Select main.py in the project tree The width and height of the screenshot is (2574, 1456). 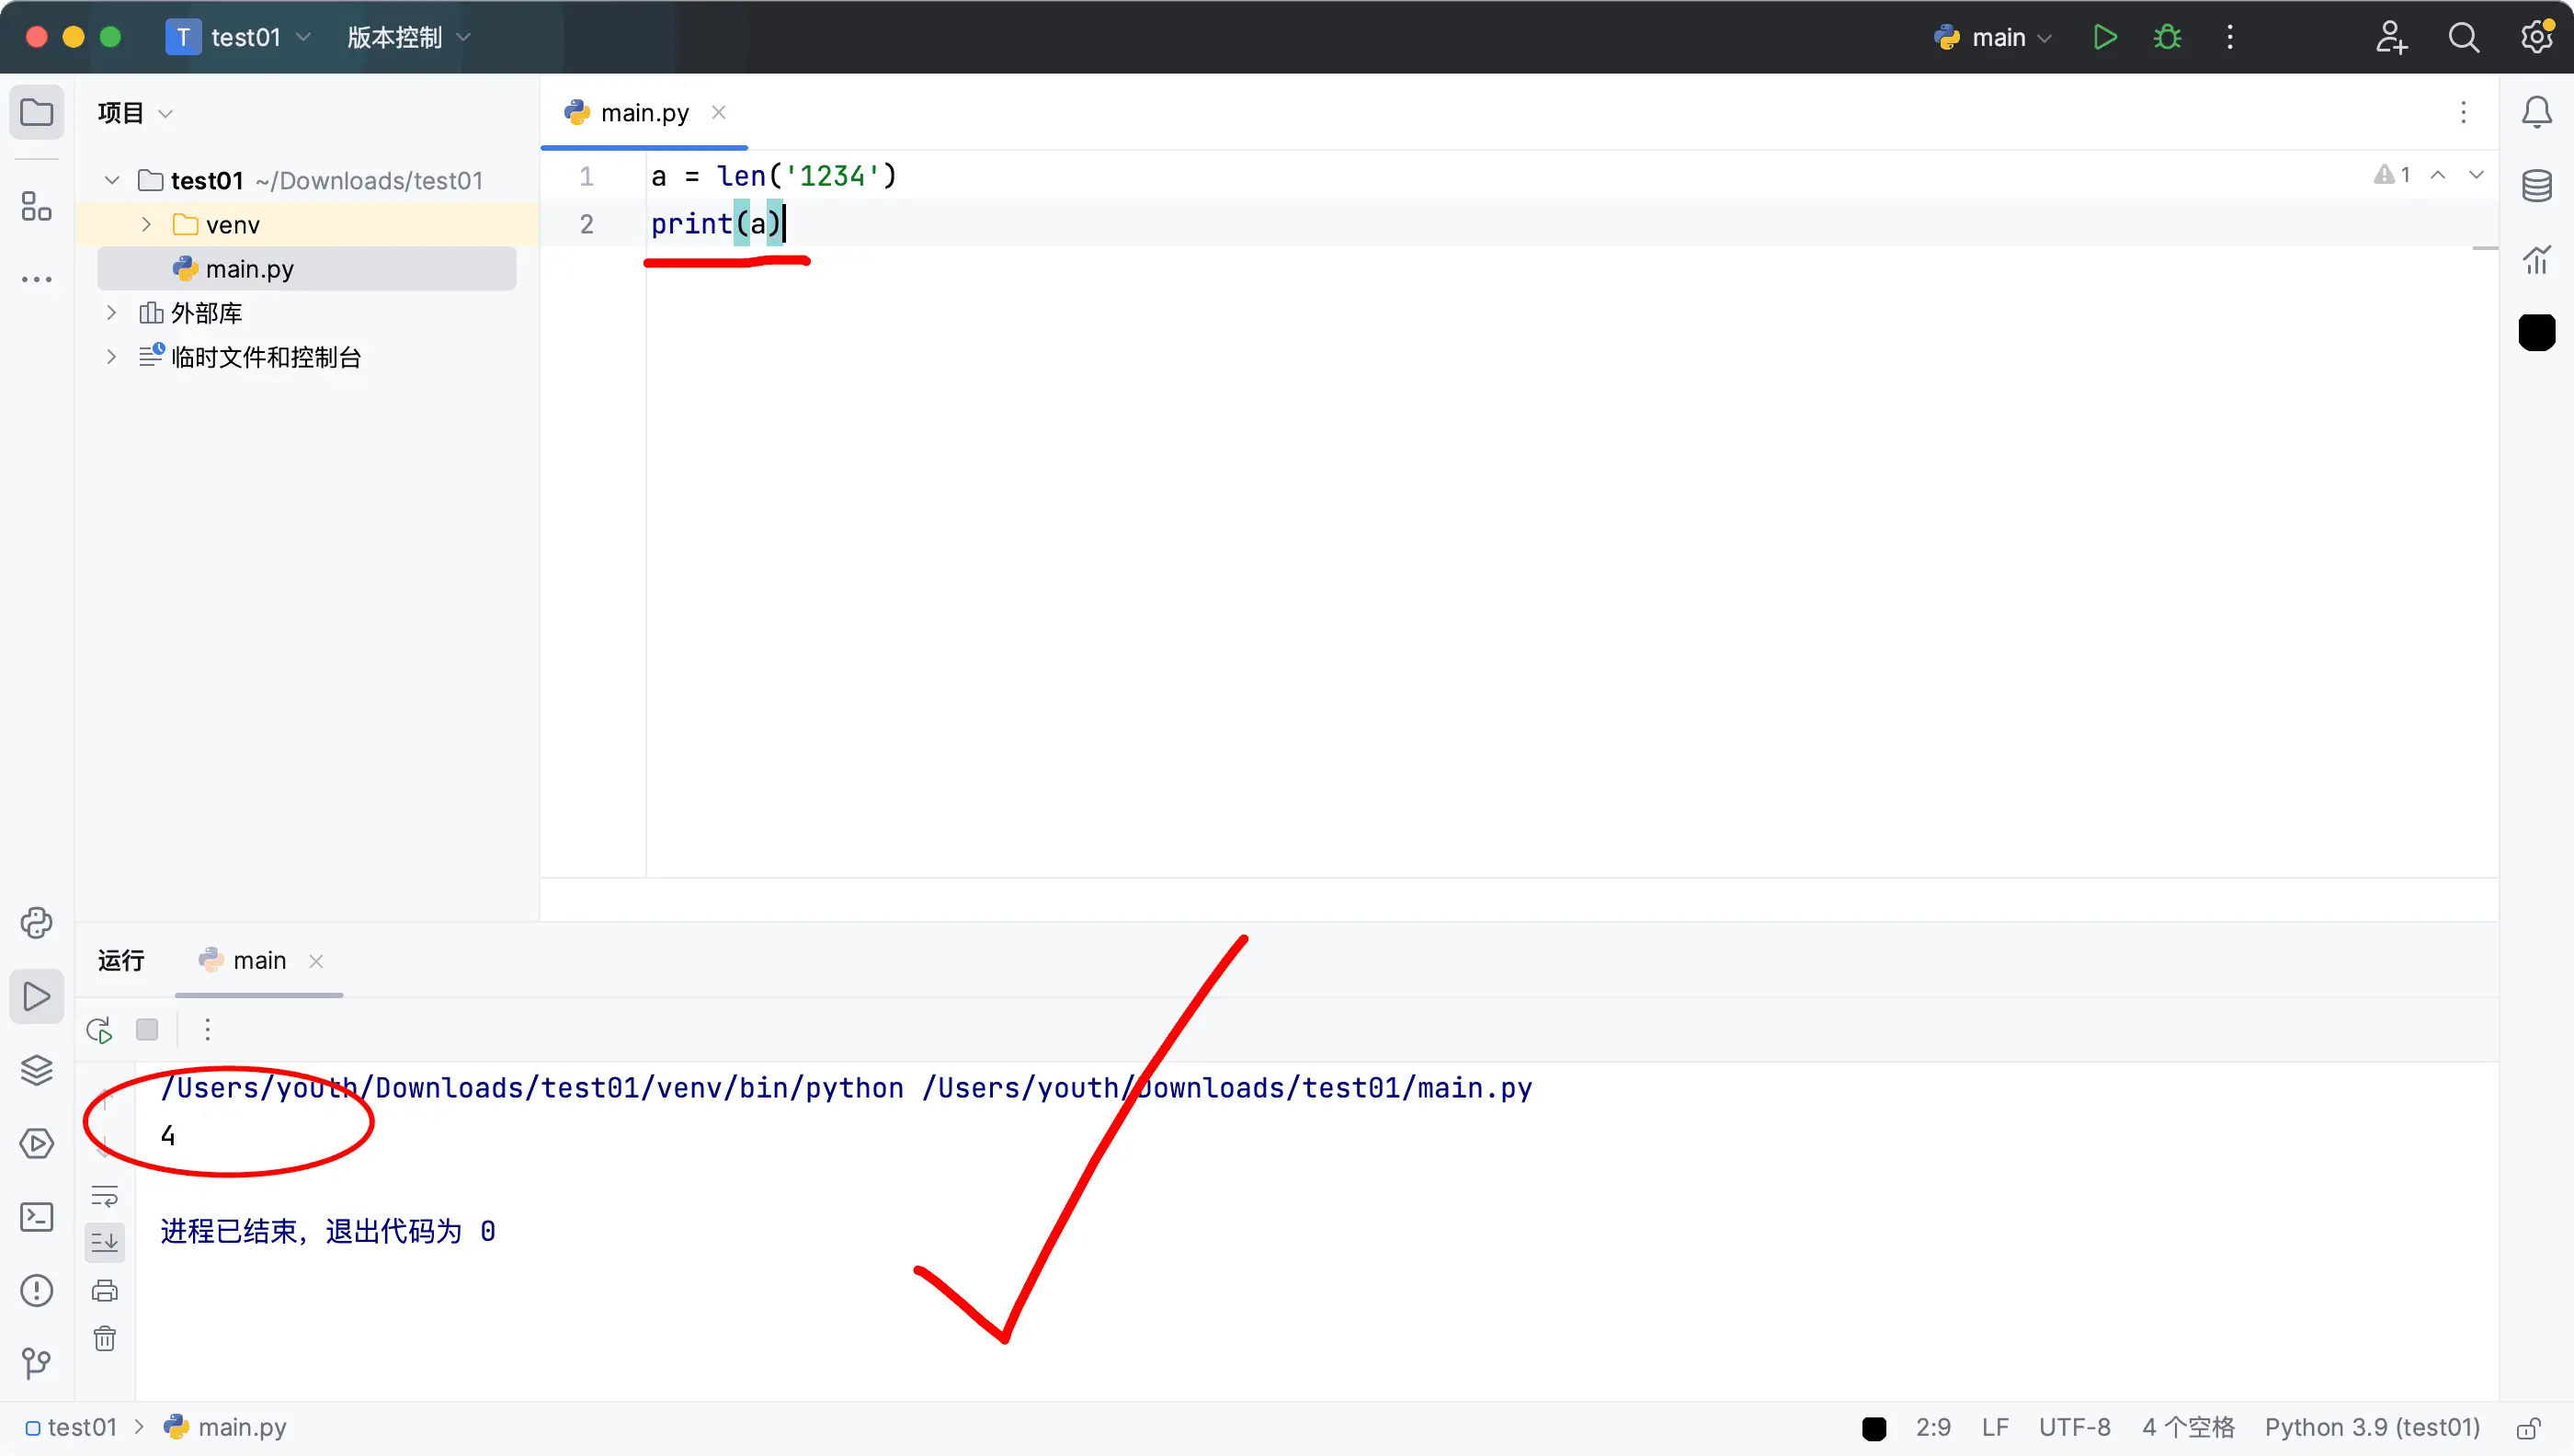(249, 268)
